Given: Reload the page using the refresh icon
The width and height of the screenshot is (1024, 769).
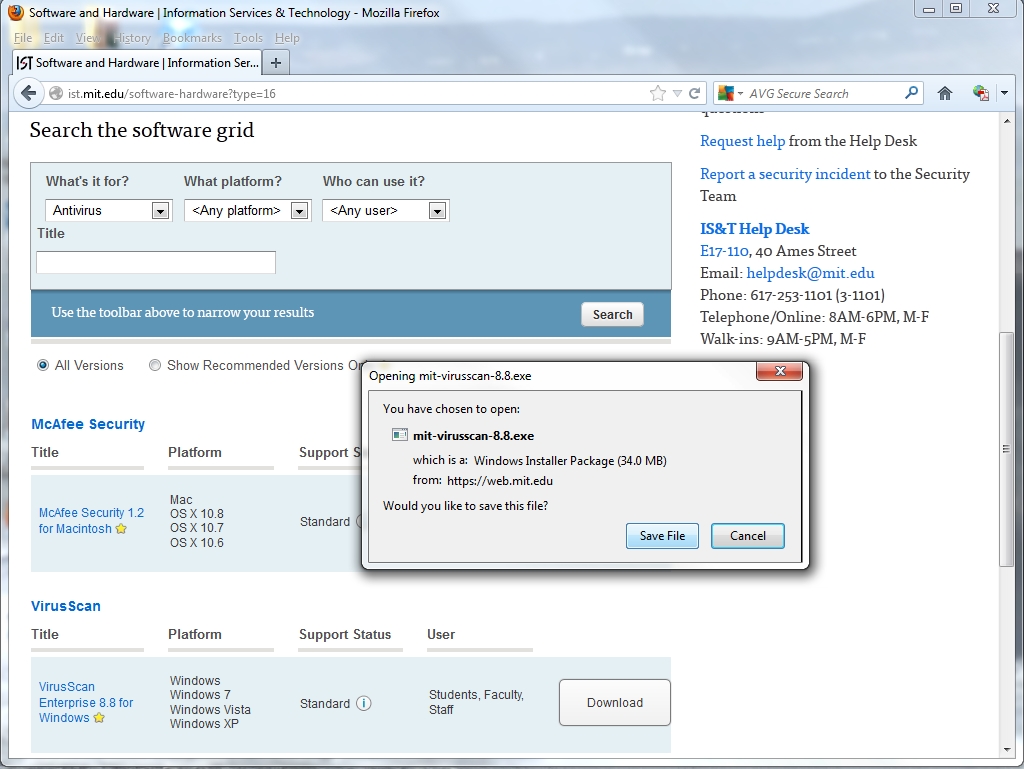Looking at the screenshot, I should pyautogui.click(x=696, y=93).
